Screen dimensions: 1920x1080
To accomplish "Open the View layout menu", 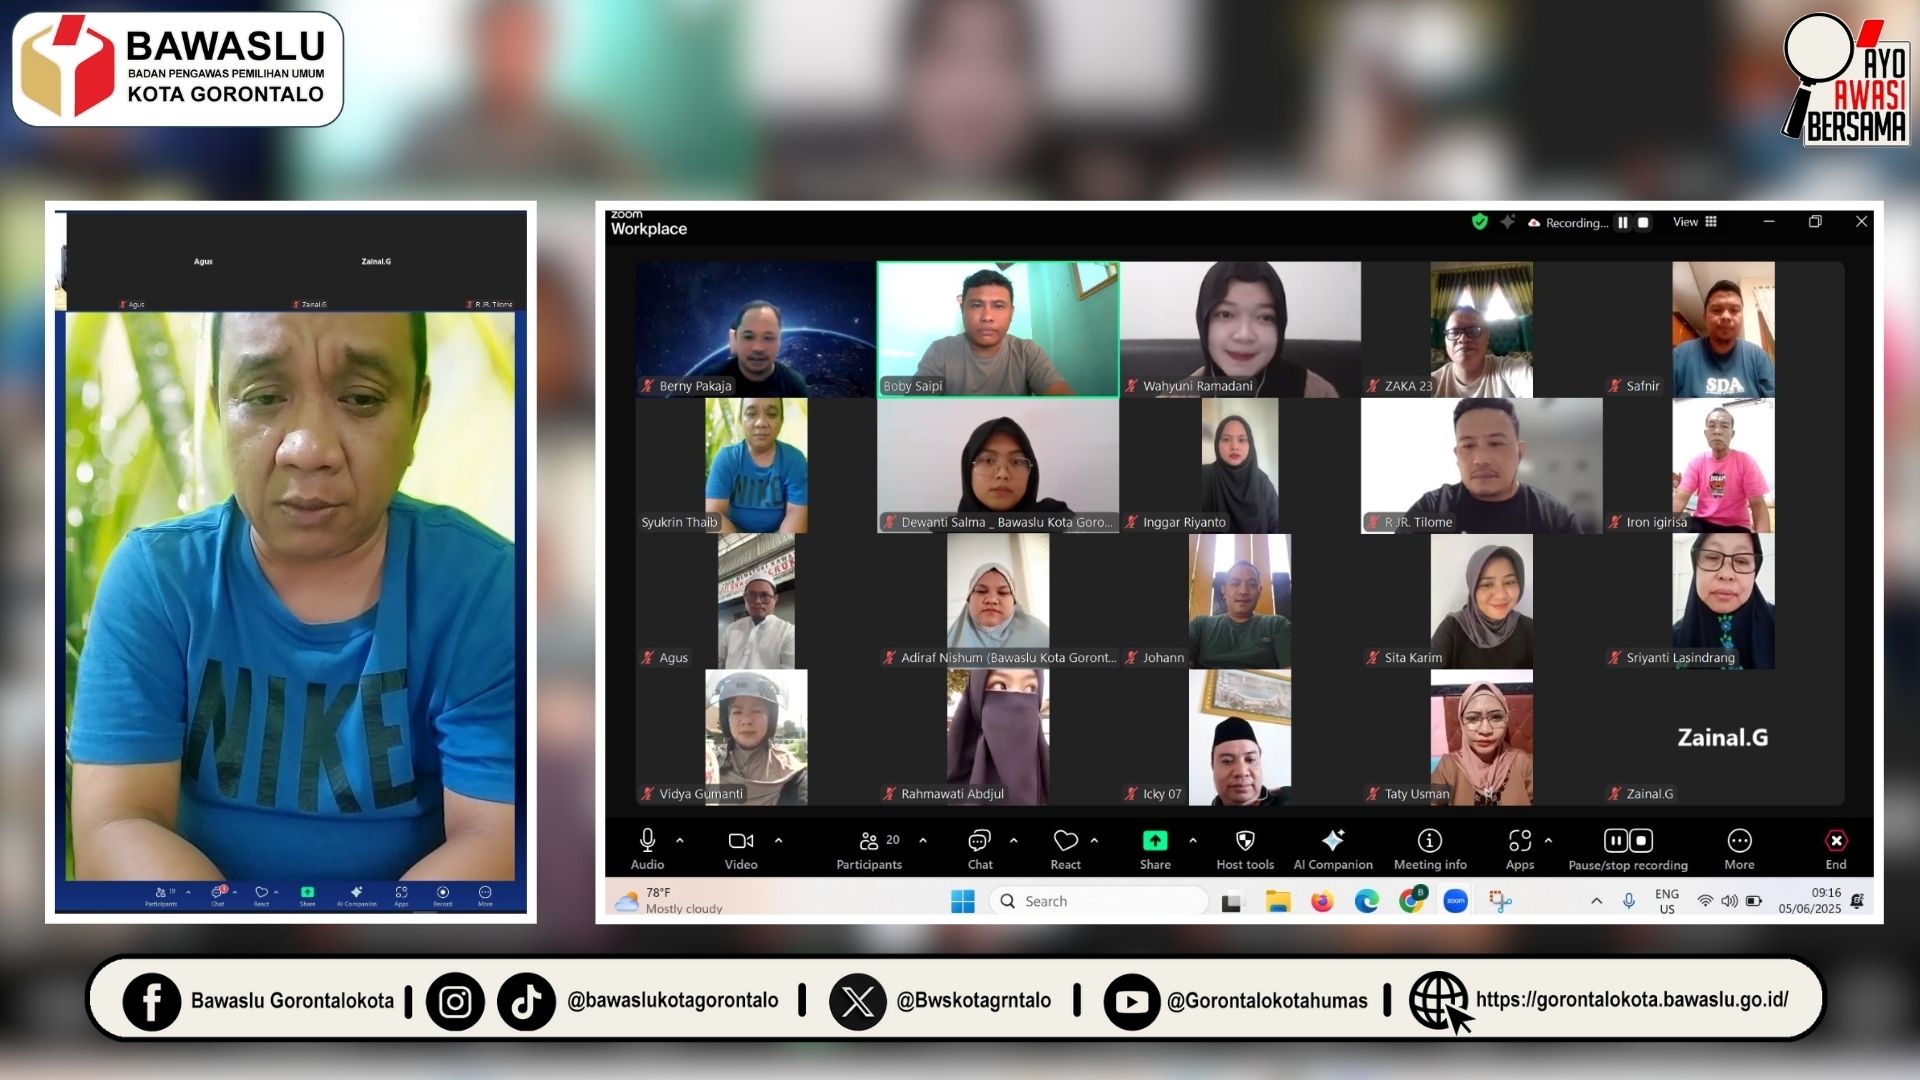I will (1695, 222).
